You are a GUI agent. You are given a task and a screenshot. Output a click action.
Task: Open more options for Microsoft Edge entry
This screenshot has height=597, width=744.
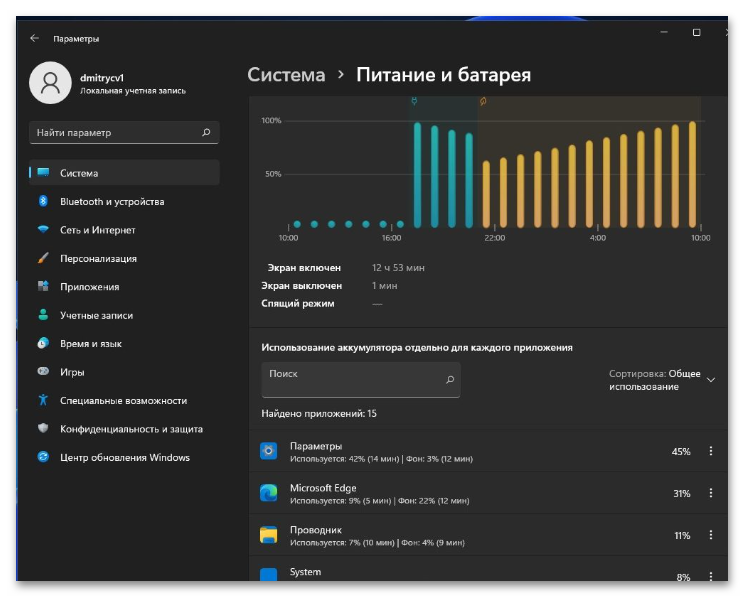pyautogui.click(x=711, y=493)
